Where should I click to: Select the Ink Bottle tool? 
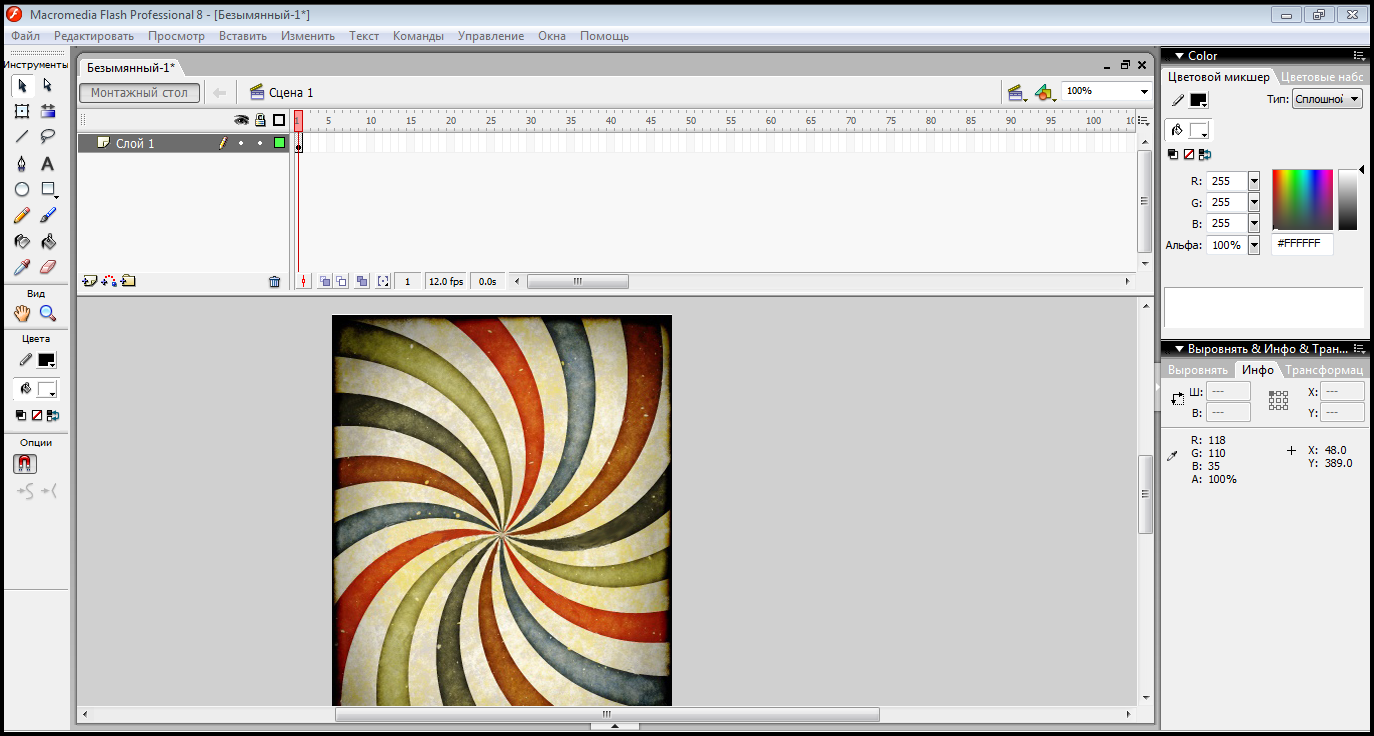(x=22, y=241)
